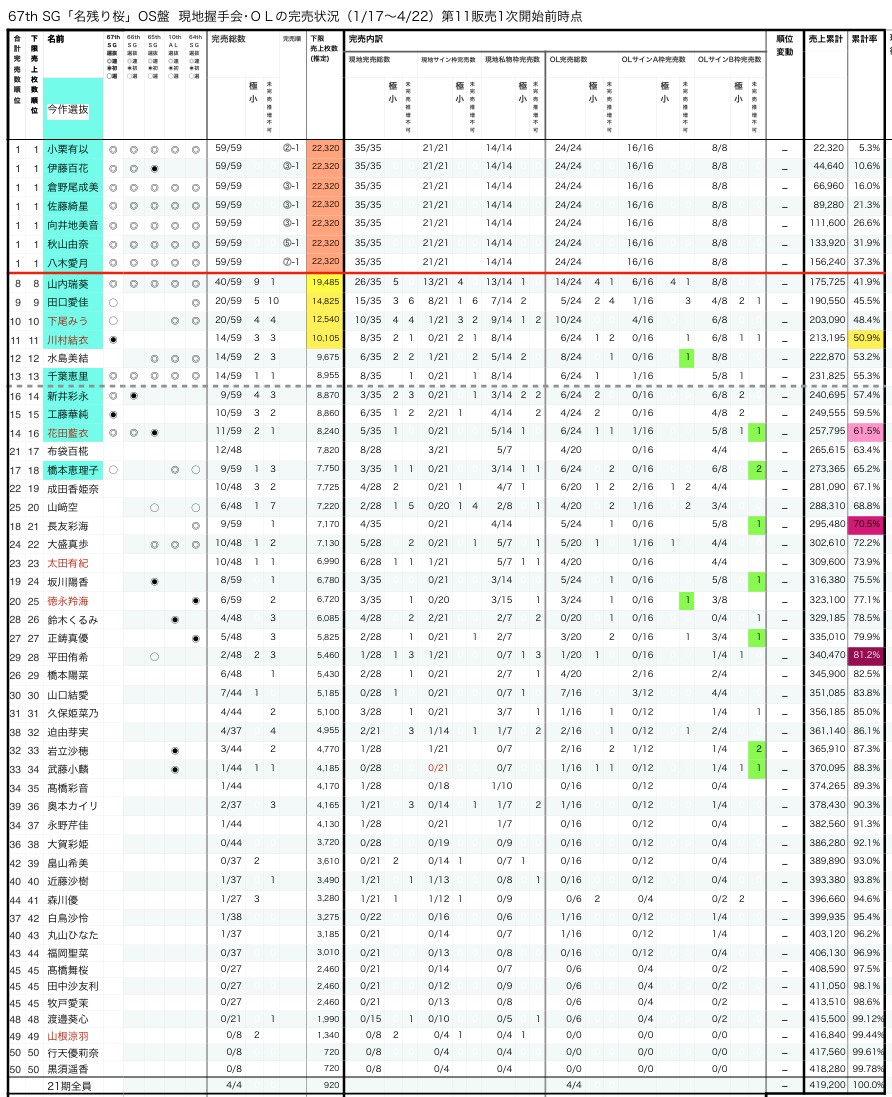Click the filled circle in 坂川陽香's row
This screenshot has height=1097, width=892.
154,581
